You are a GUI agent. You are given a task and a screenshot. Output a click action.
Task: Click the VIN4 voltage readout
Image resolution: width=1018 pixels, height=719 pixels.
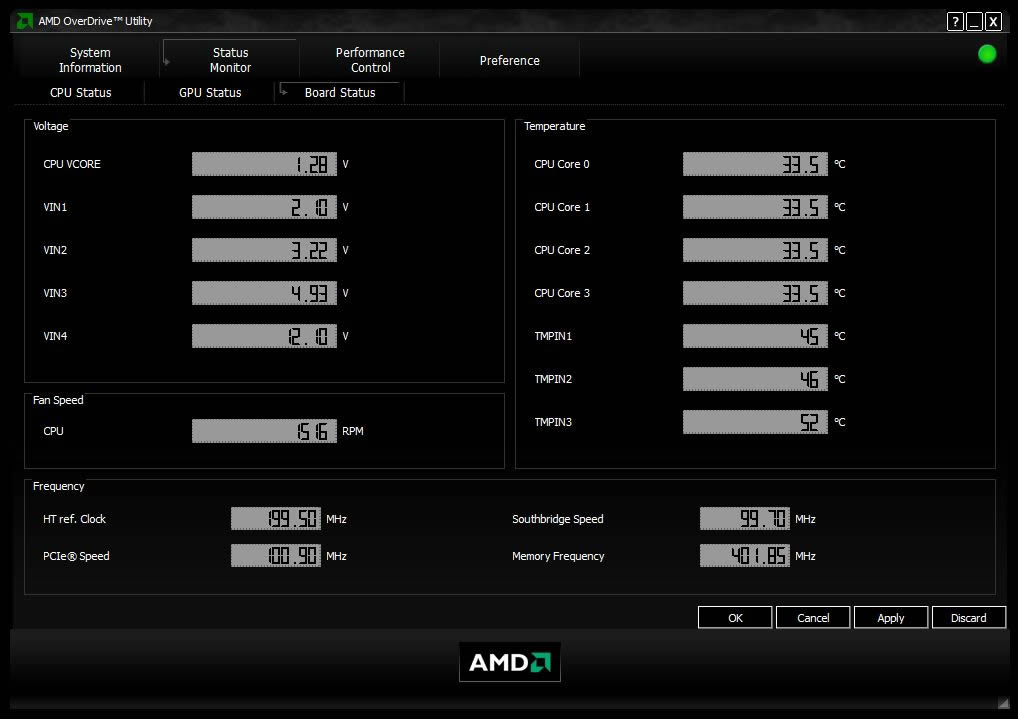click(x=264, y=336)
